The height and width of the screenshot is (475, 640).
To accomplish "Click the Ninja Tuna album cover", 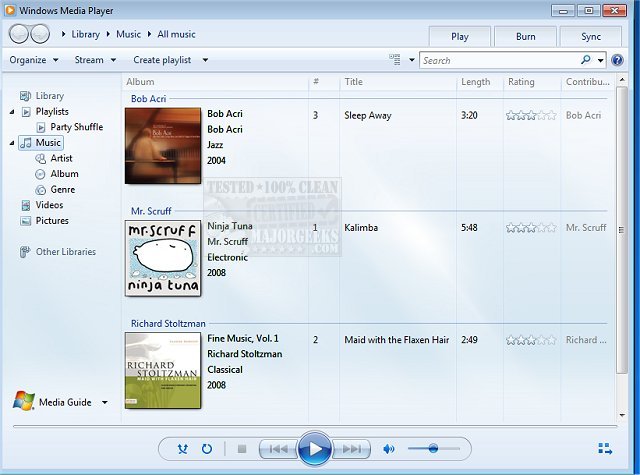I will coord(163,258).
